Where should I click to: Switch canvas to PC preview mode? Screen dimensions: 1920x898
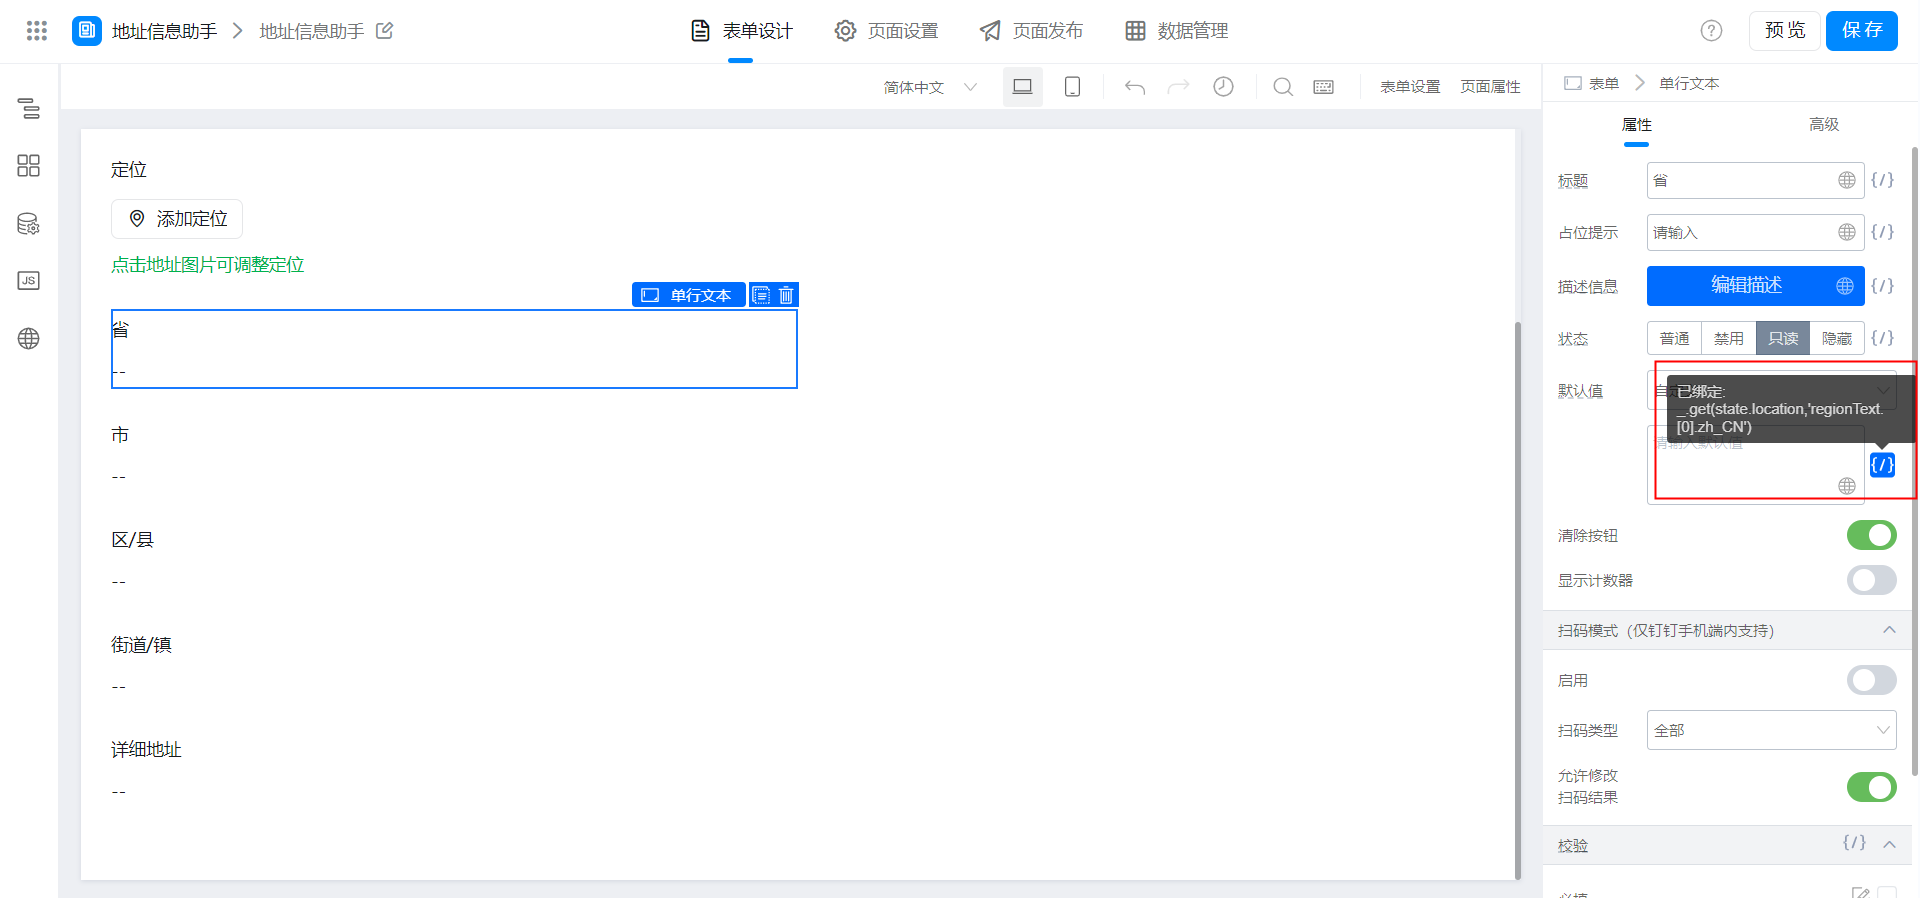pos(1023,87)
